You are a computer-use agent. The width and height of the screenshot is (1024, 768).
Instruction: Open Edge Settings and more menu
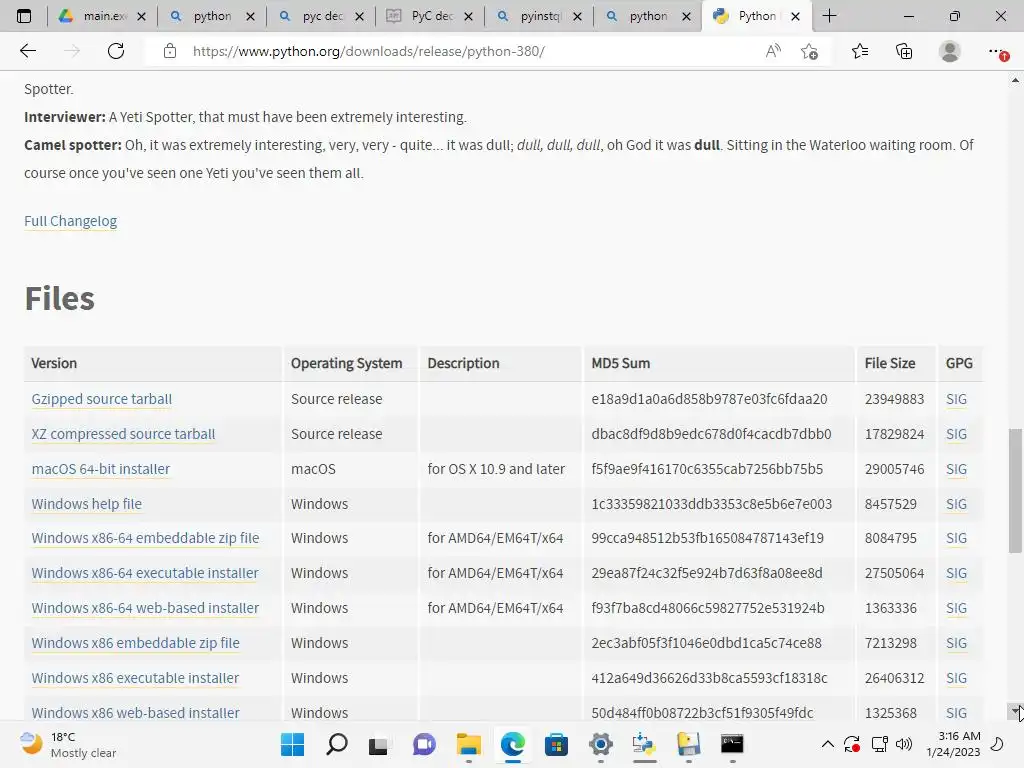click(997, 51)
